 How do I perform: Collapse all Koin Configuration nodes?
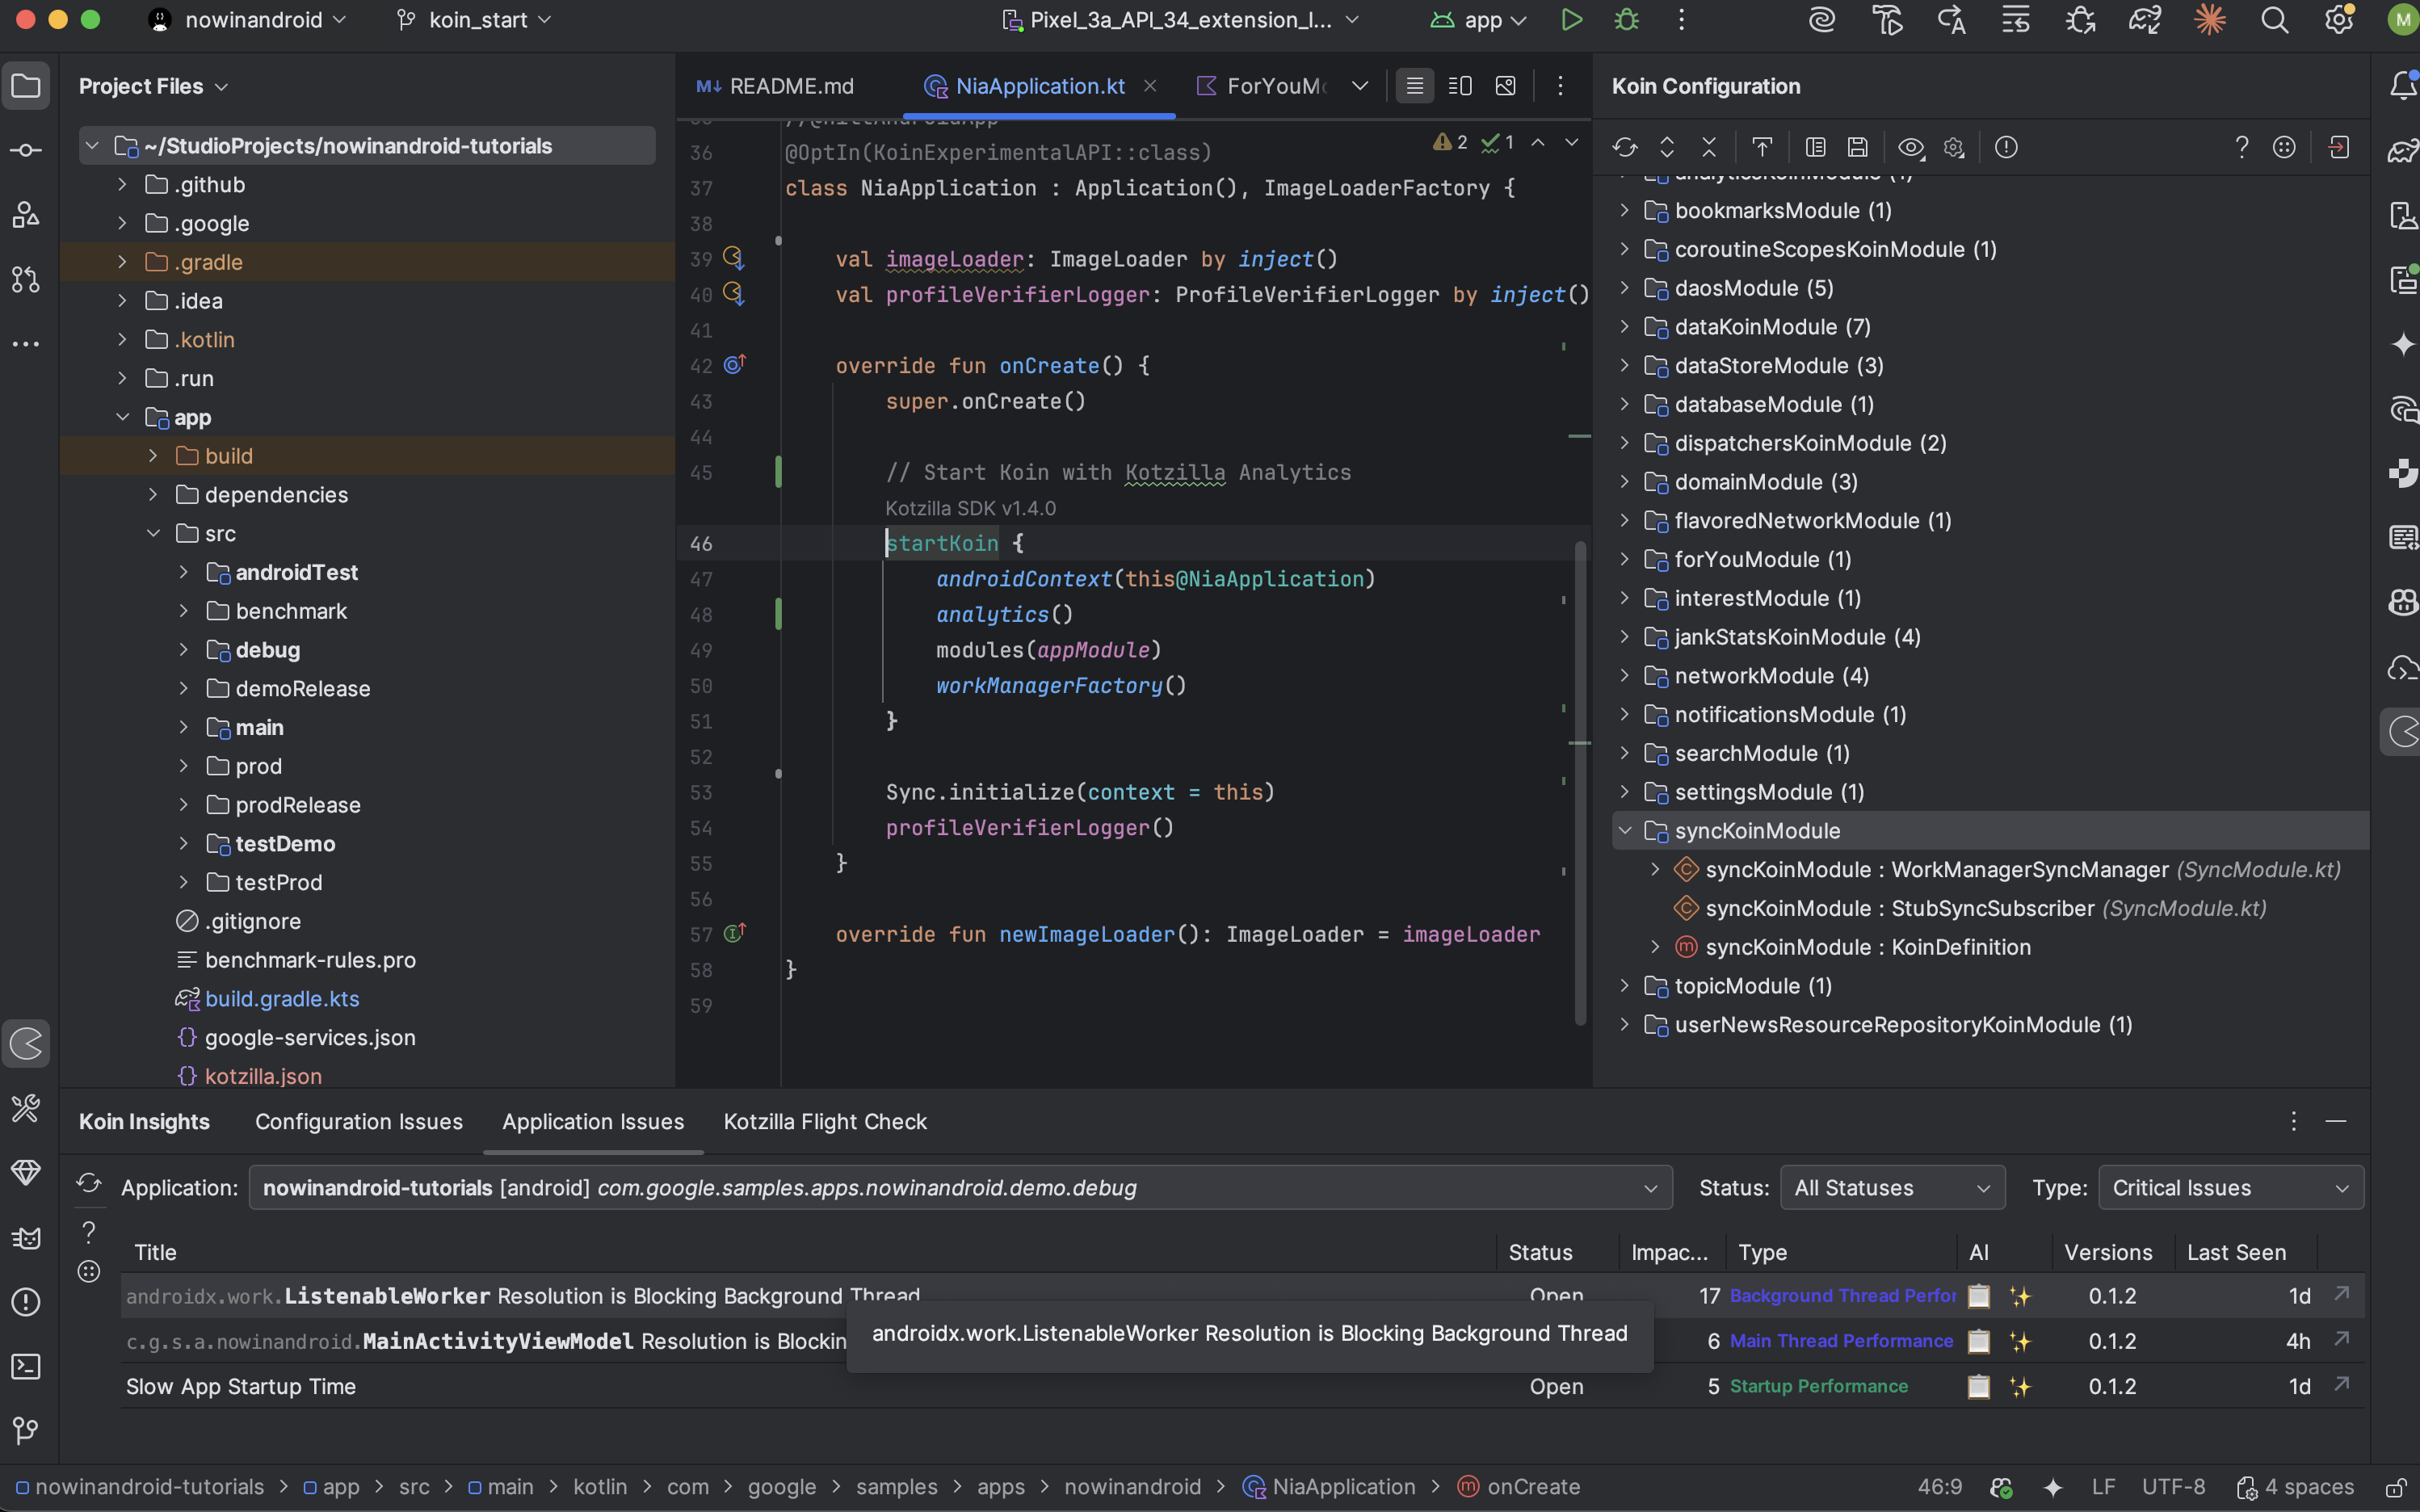[1709, 147]
